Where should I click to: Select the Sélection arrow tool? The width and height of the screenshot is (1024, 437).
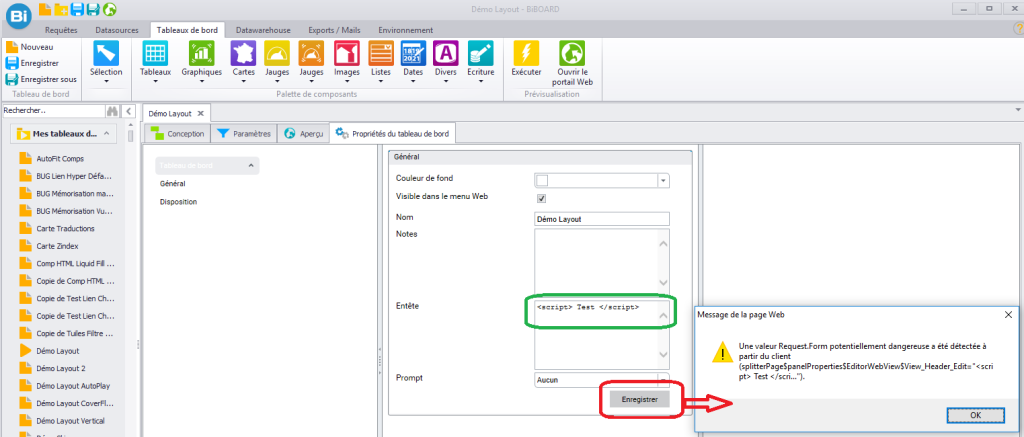[x=106, y=54]
